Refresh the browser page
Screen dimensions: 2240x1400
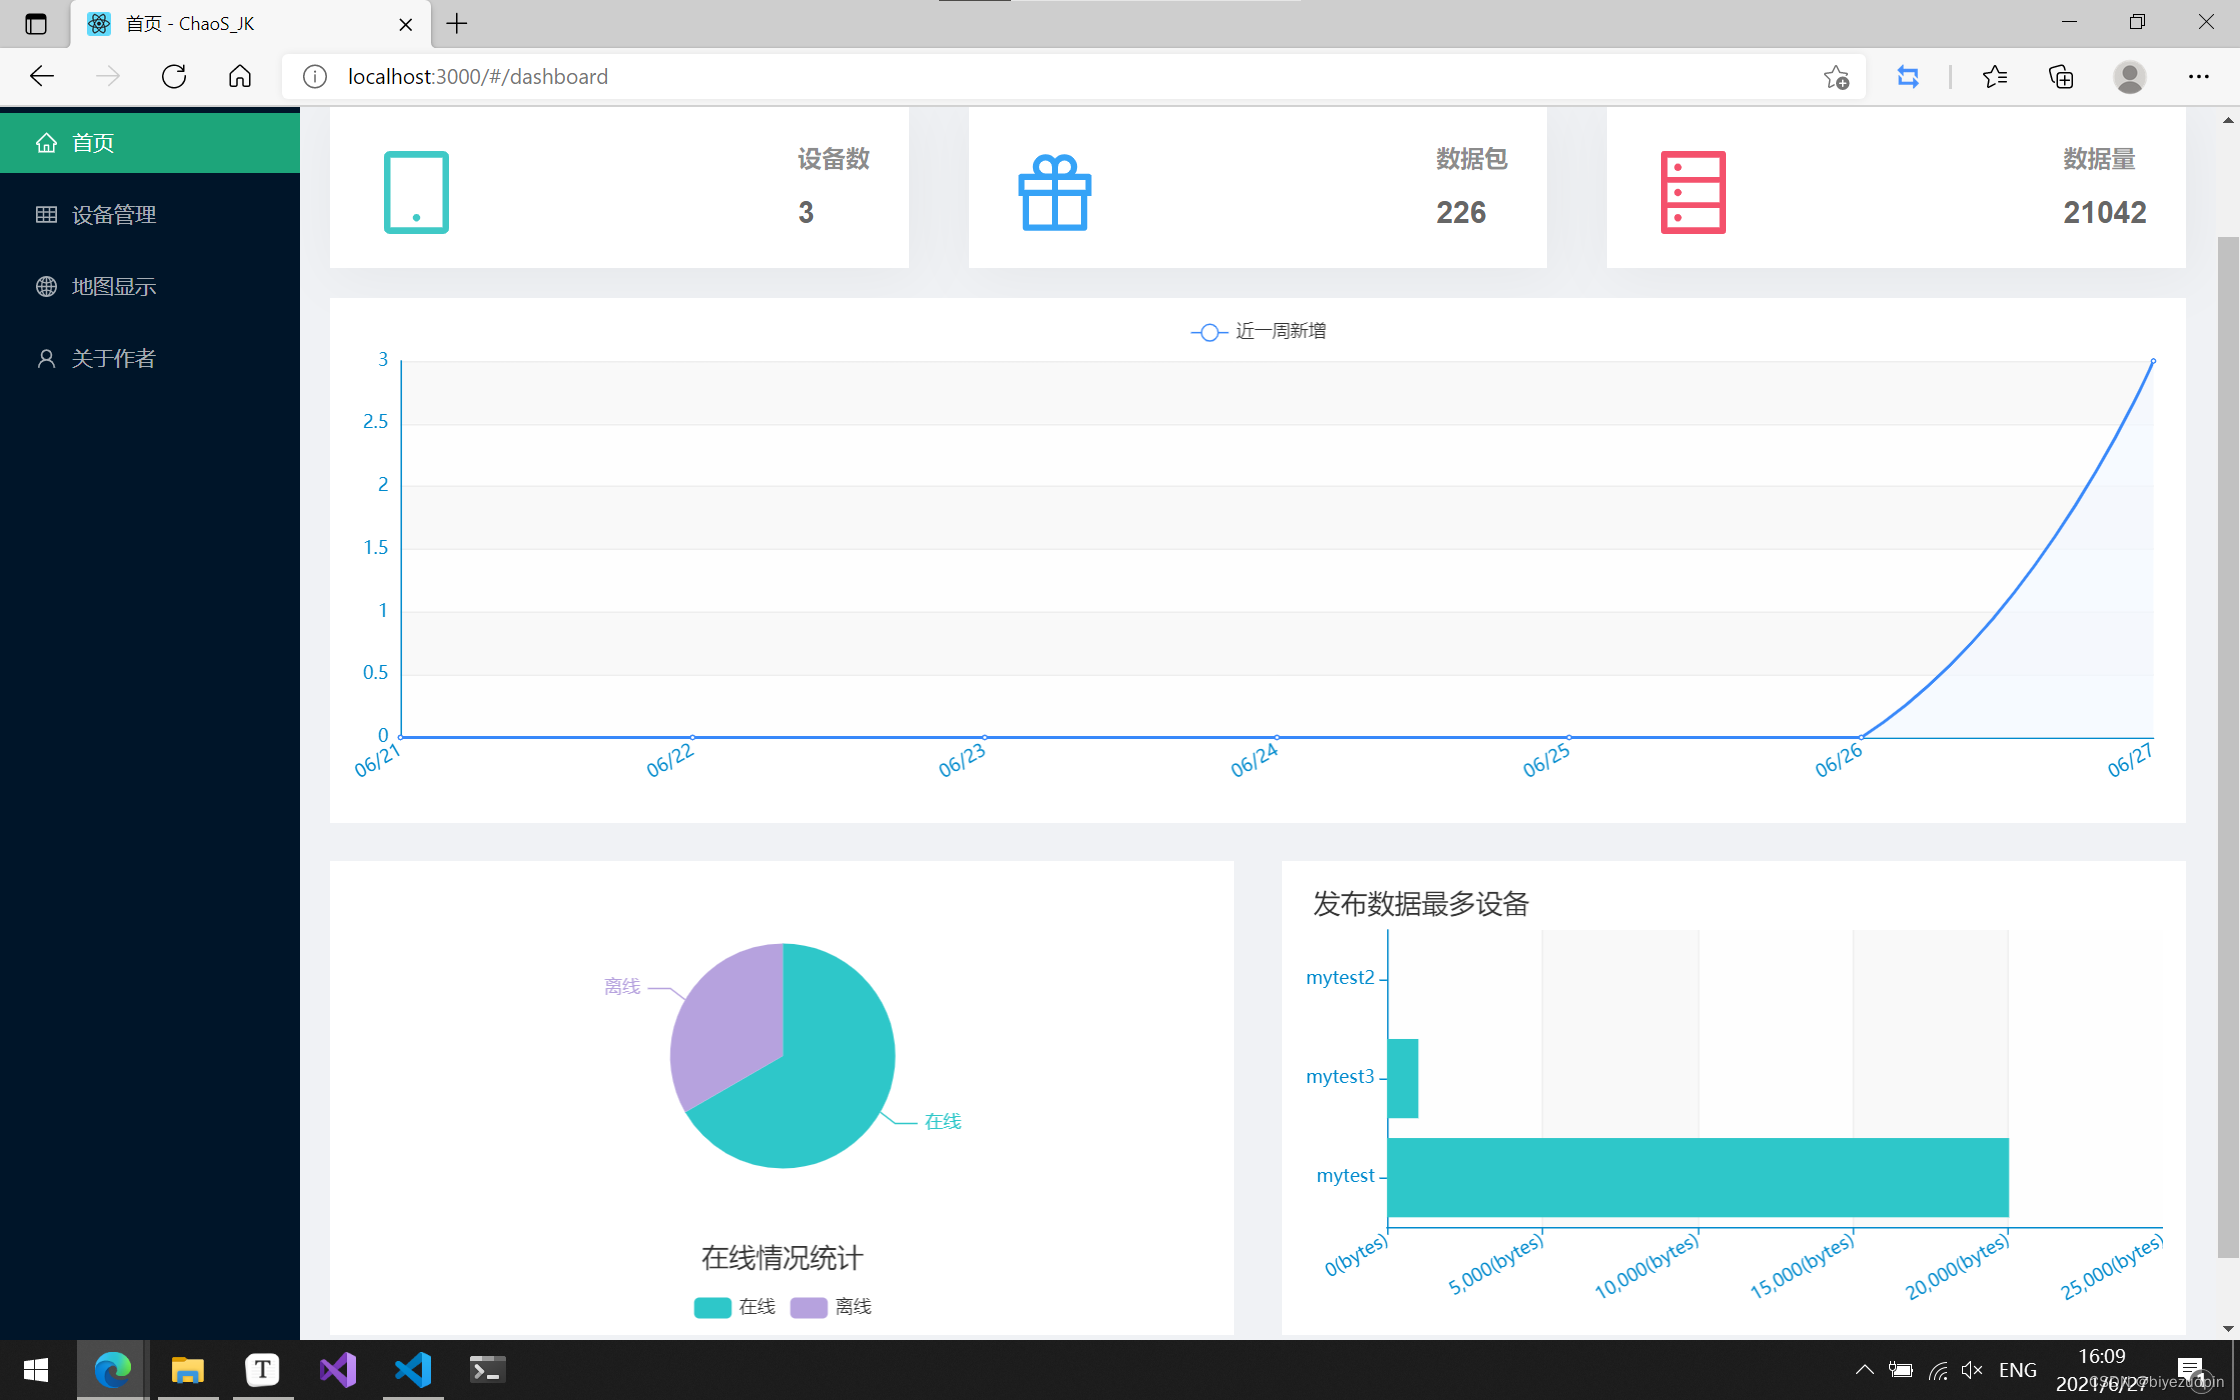pyautogui.click(x=174, y=77)
